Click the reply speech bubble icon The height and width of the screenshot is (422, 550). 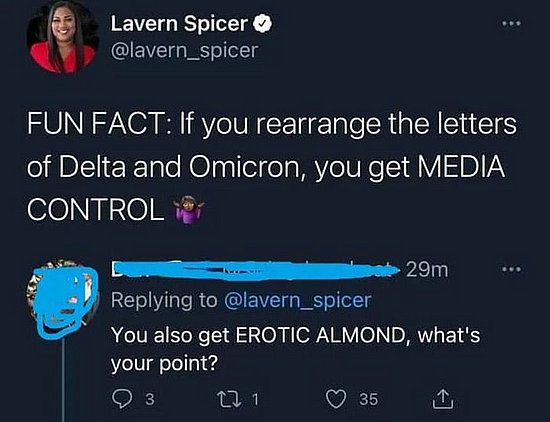coord(122,399)
